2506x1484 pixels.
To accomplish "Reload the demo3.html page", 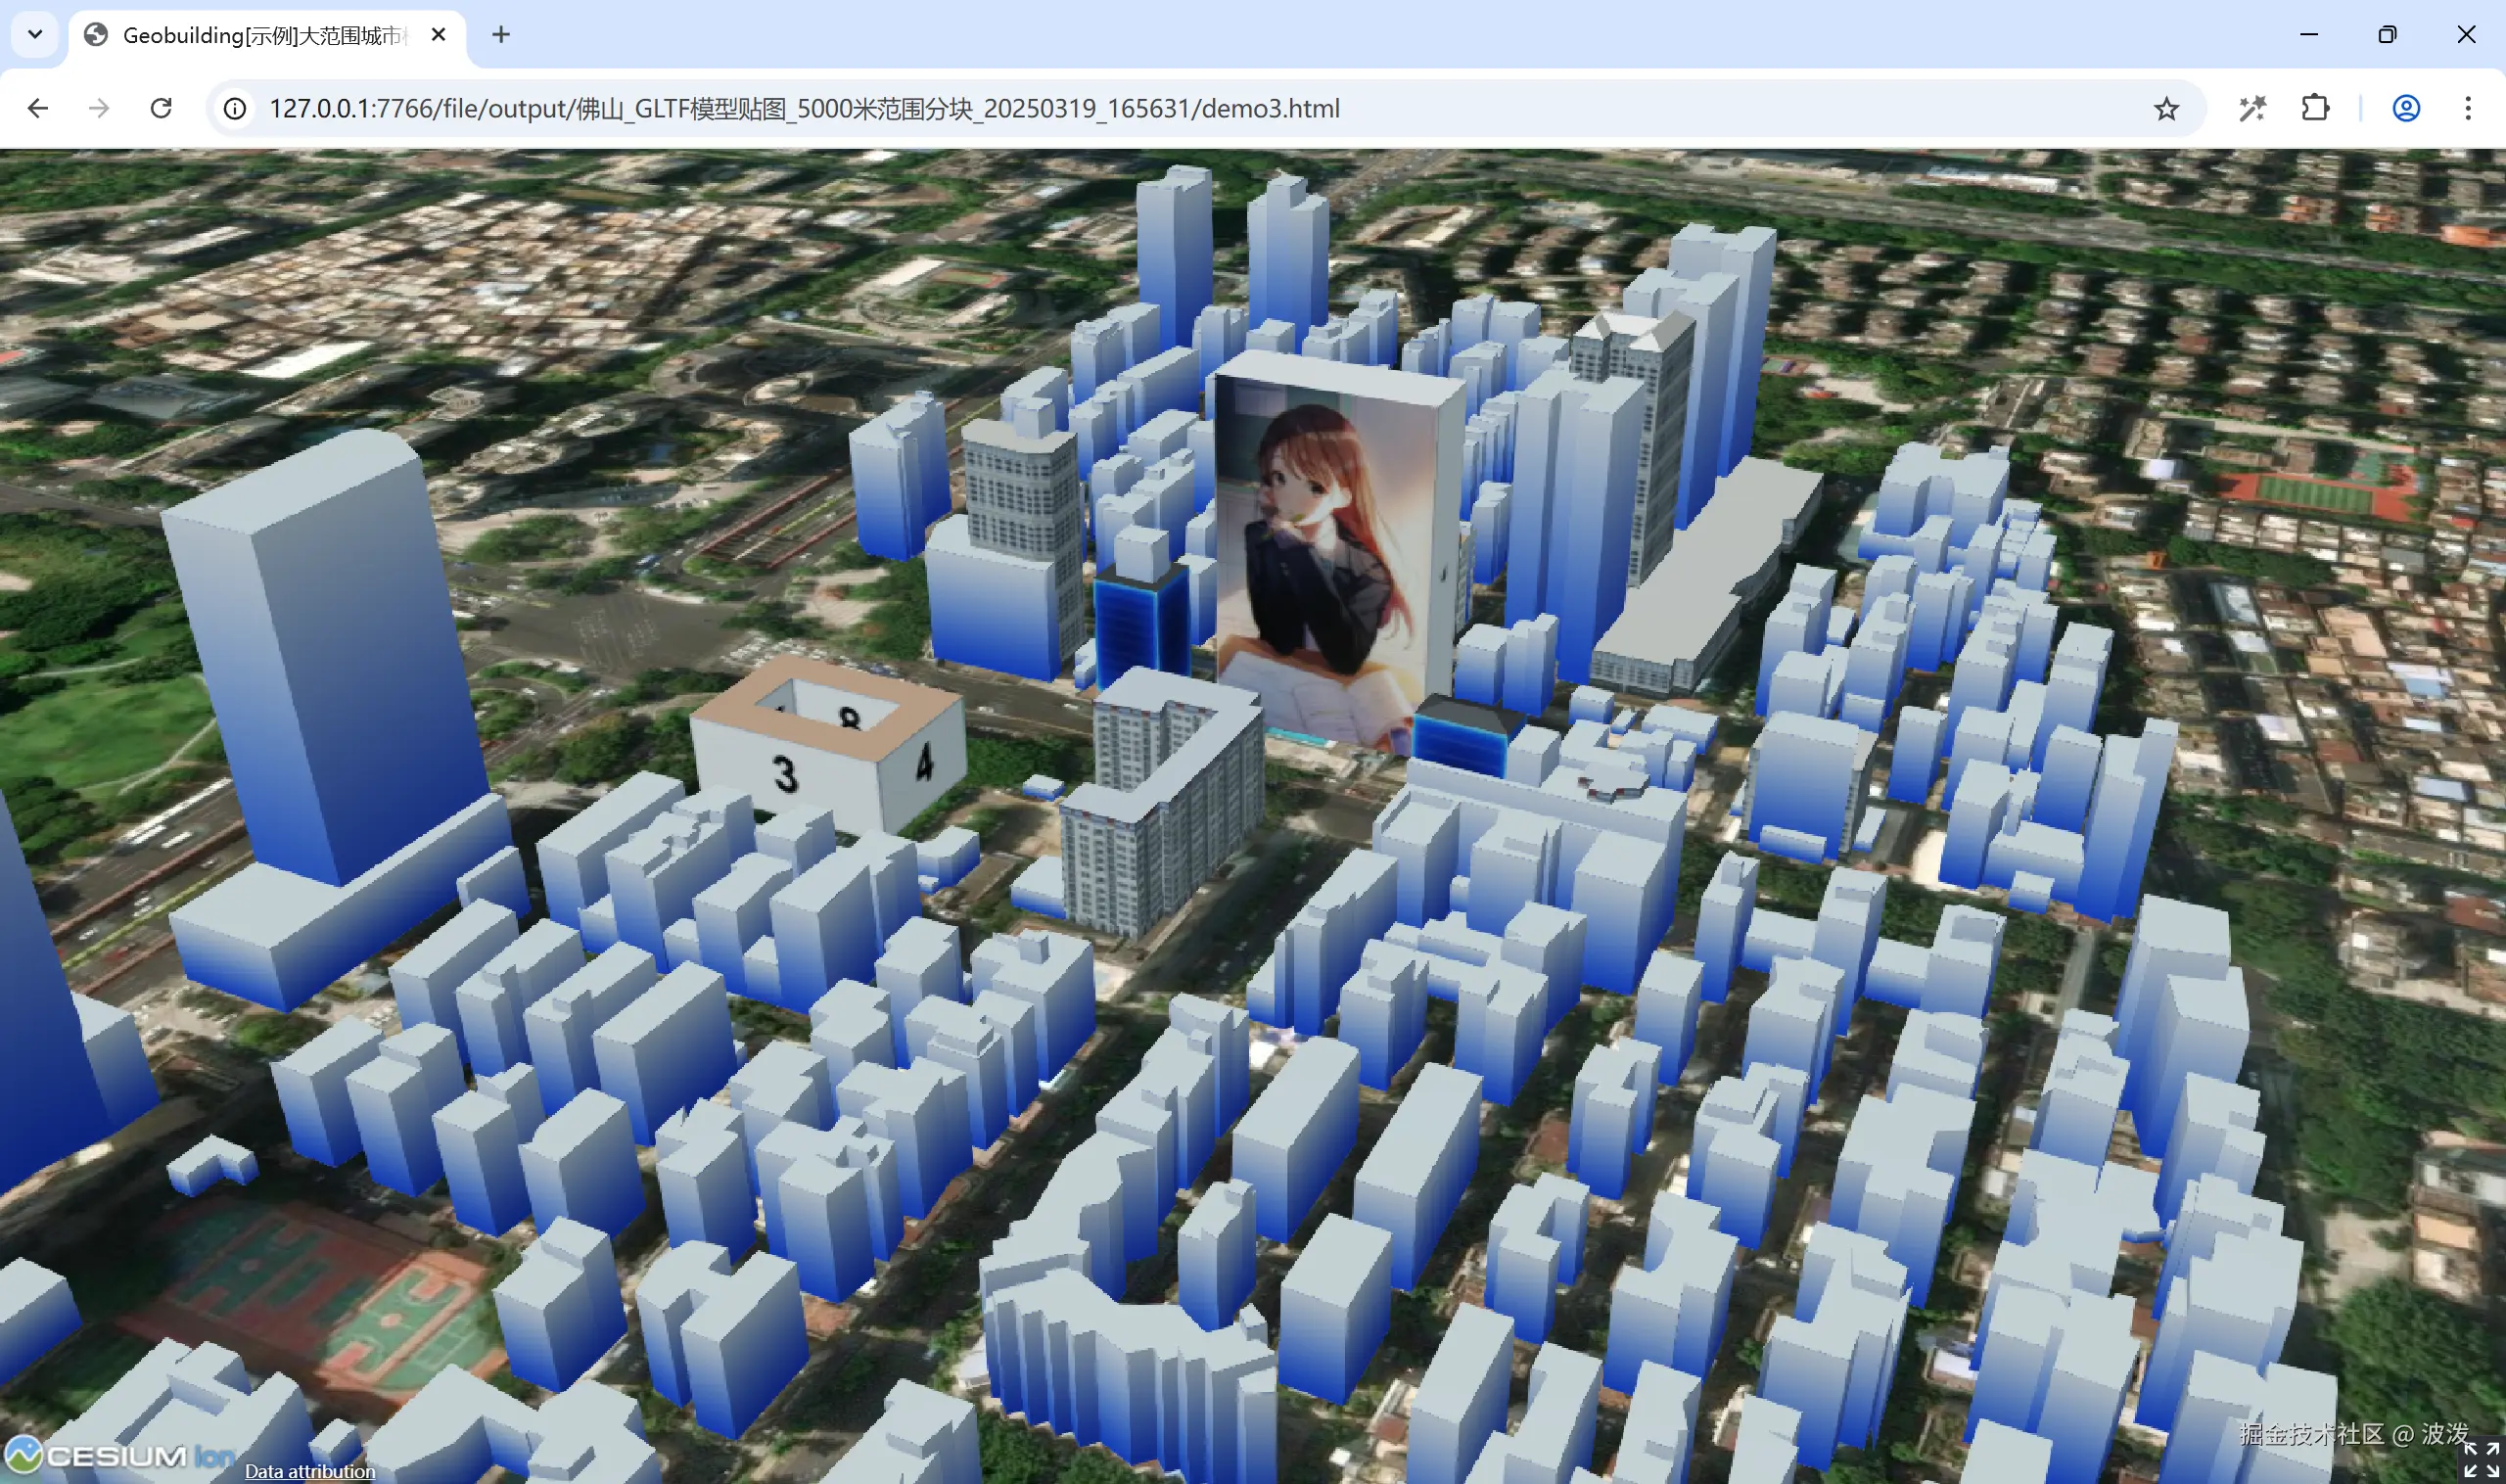I will (161, 108).
